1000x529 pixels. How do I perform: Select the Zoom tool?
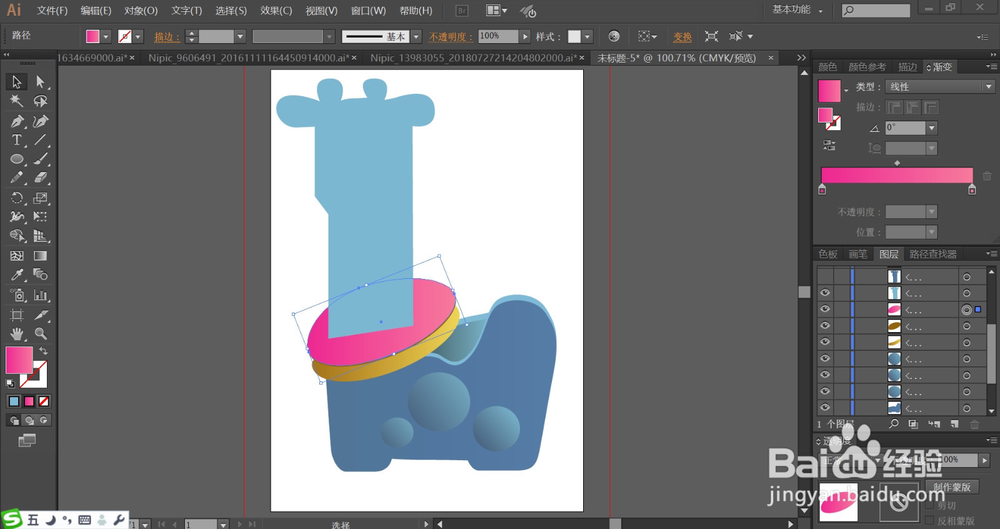(40, 333)
